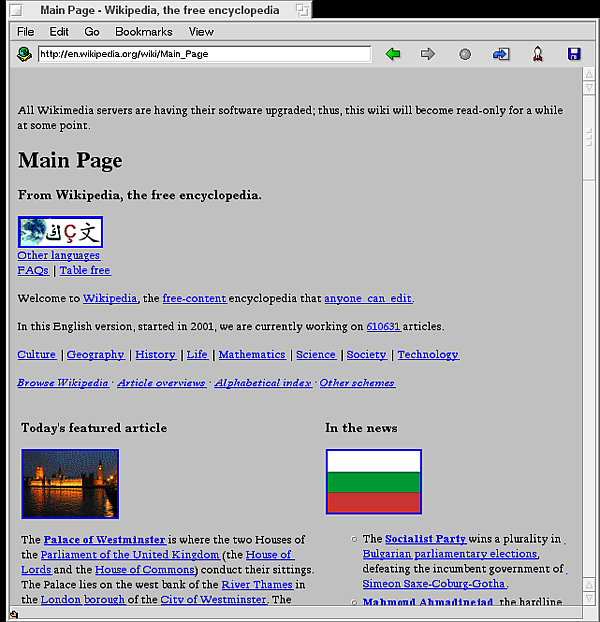Follow the anyone can edit link
This screenshot has height=622, width=600.
pos(368,298)
